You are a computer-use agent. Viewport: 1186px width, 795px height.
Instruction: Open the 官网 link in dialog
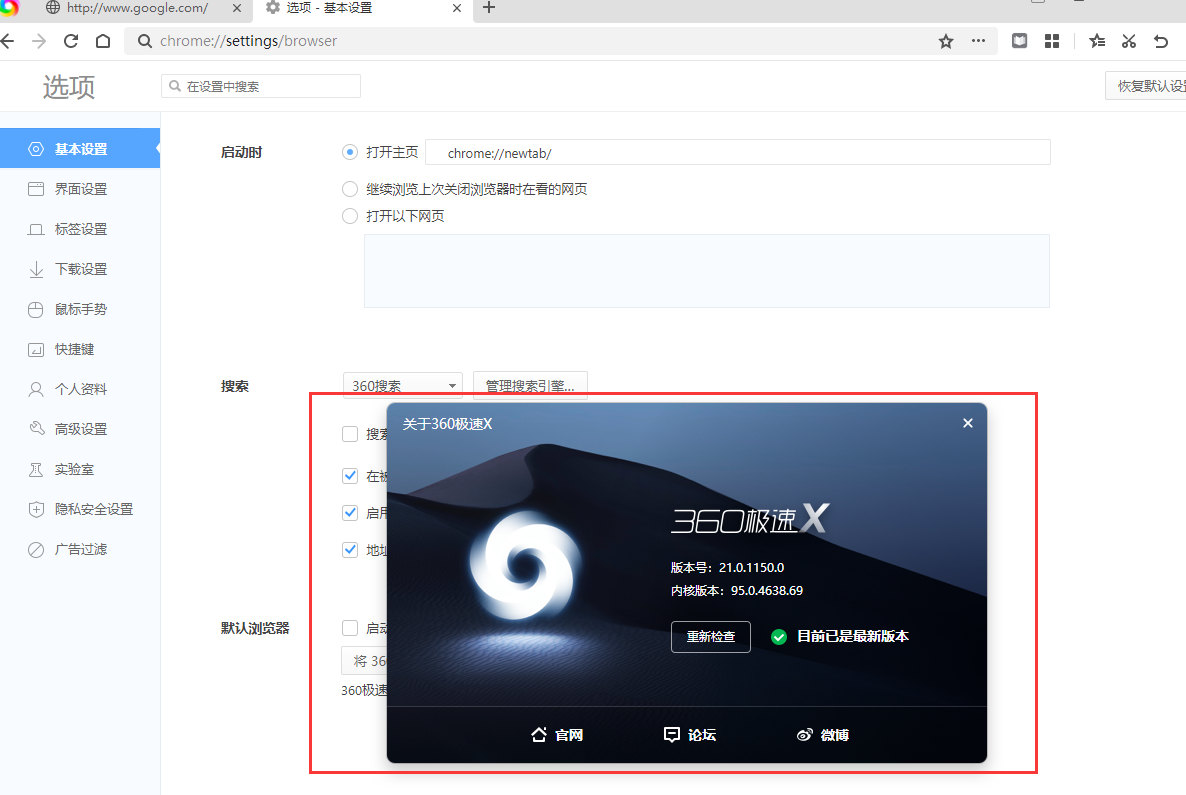pyautogui.click(x=557, y=734)
